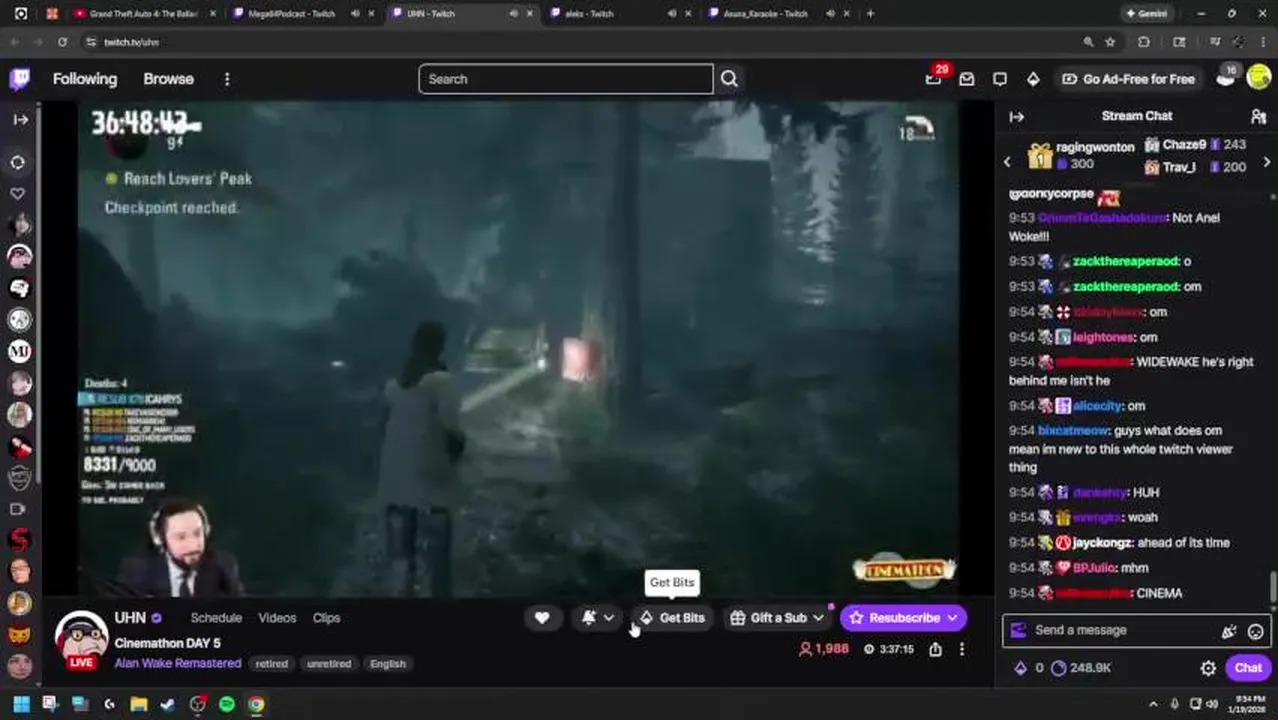Open Spotify from the taskbar
The height and width of the screenshot is (720, 1278).
pos(227,704)
